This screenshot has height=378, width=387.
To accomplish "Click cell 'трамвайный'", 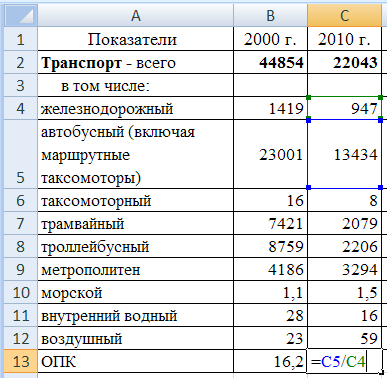I will pos(135,223).
